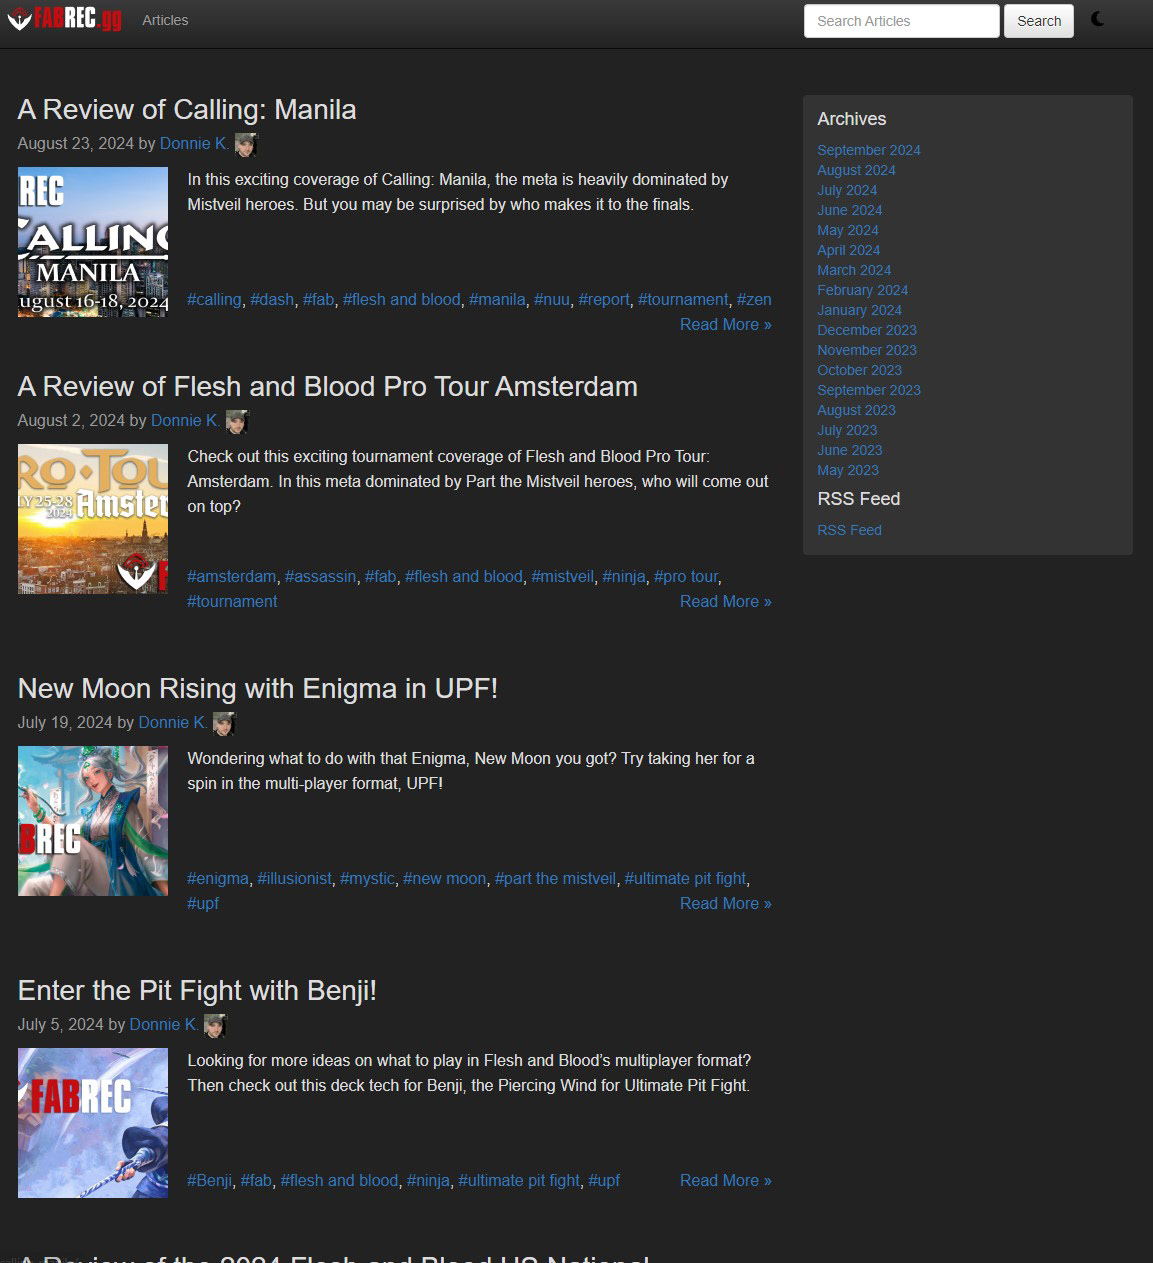
Task: Open the September 2024 archive
Action: [x=869, y=150]
